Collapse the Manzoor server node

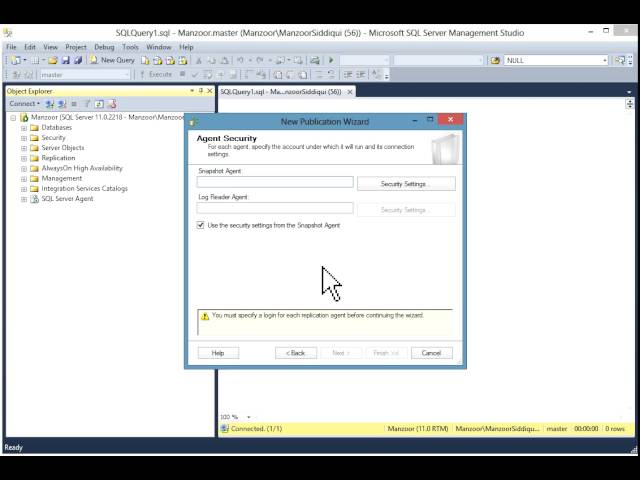tap(13, 118)
